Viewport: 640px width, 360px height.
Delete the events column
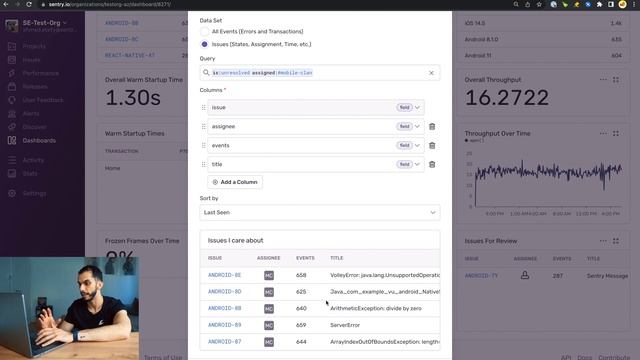[432, 145]
